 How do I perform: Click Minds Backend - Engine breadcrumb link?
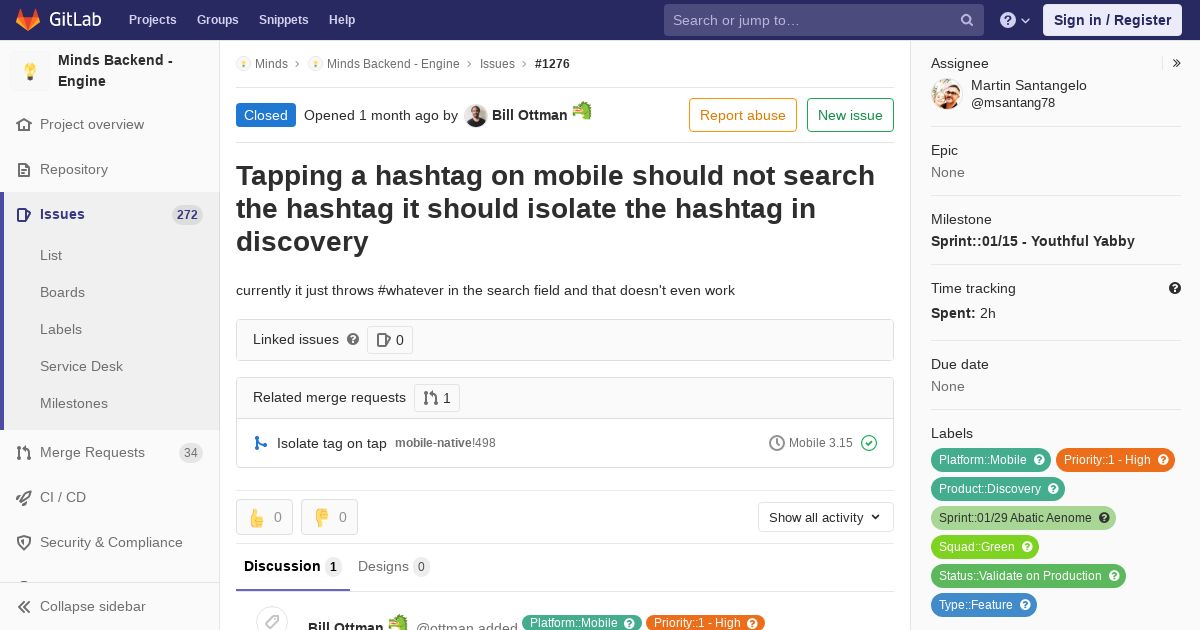click(x=393, y=64)
